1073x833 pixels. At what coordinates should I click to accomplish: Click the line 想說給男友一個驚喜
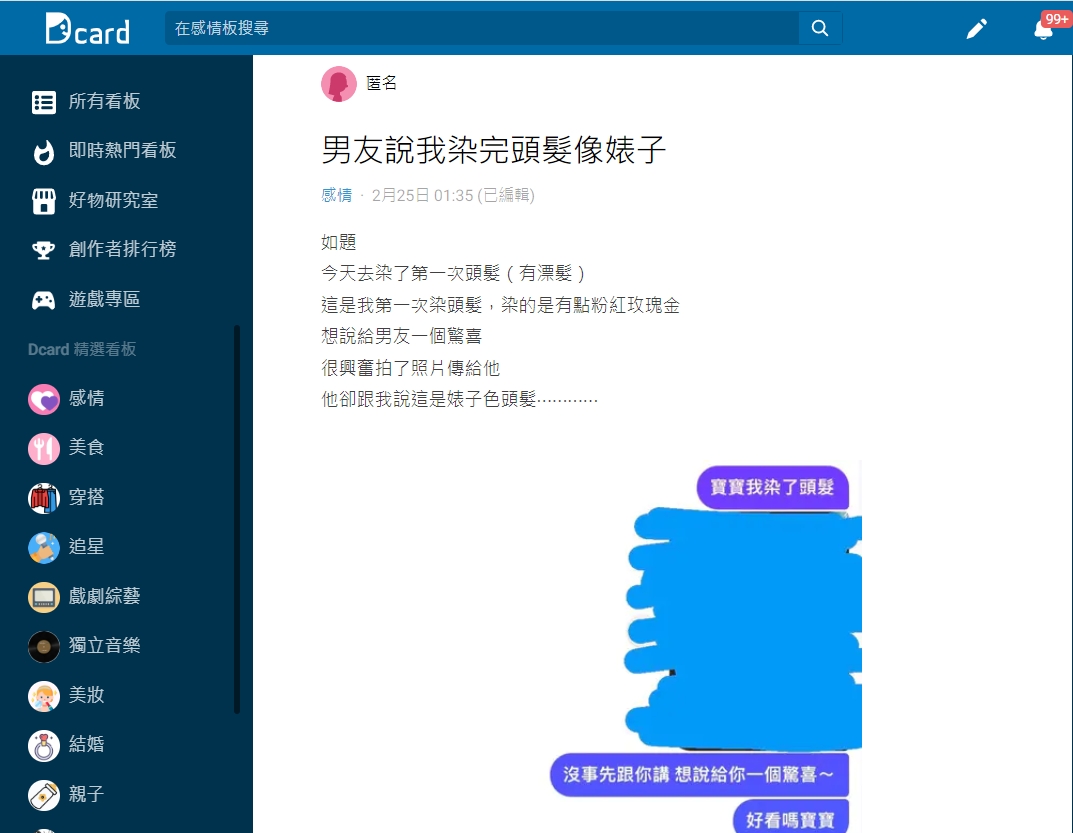click(402, 337)
